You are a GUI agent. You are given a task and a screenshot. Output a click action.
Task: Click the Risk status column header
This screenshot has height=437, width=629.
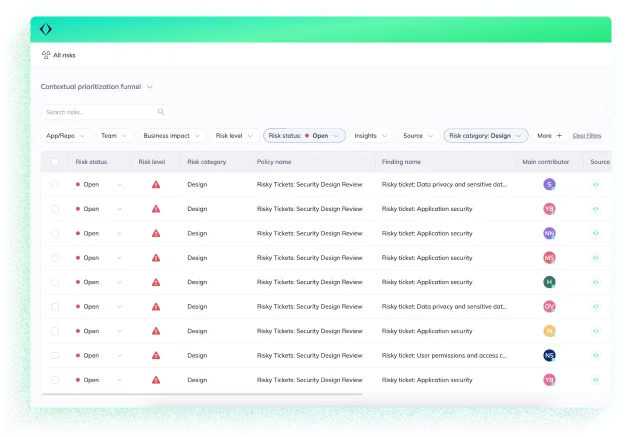click(91, 162)
